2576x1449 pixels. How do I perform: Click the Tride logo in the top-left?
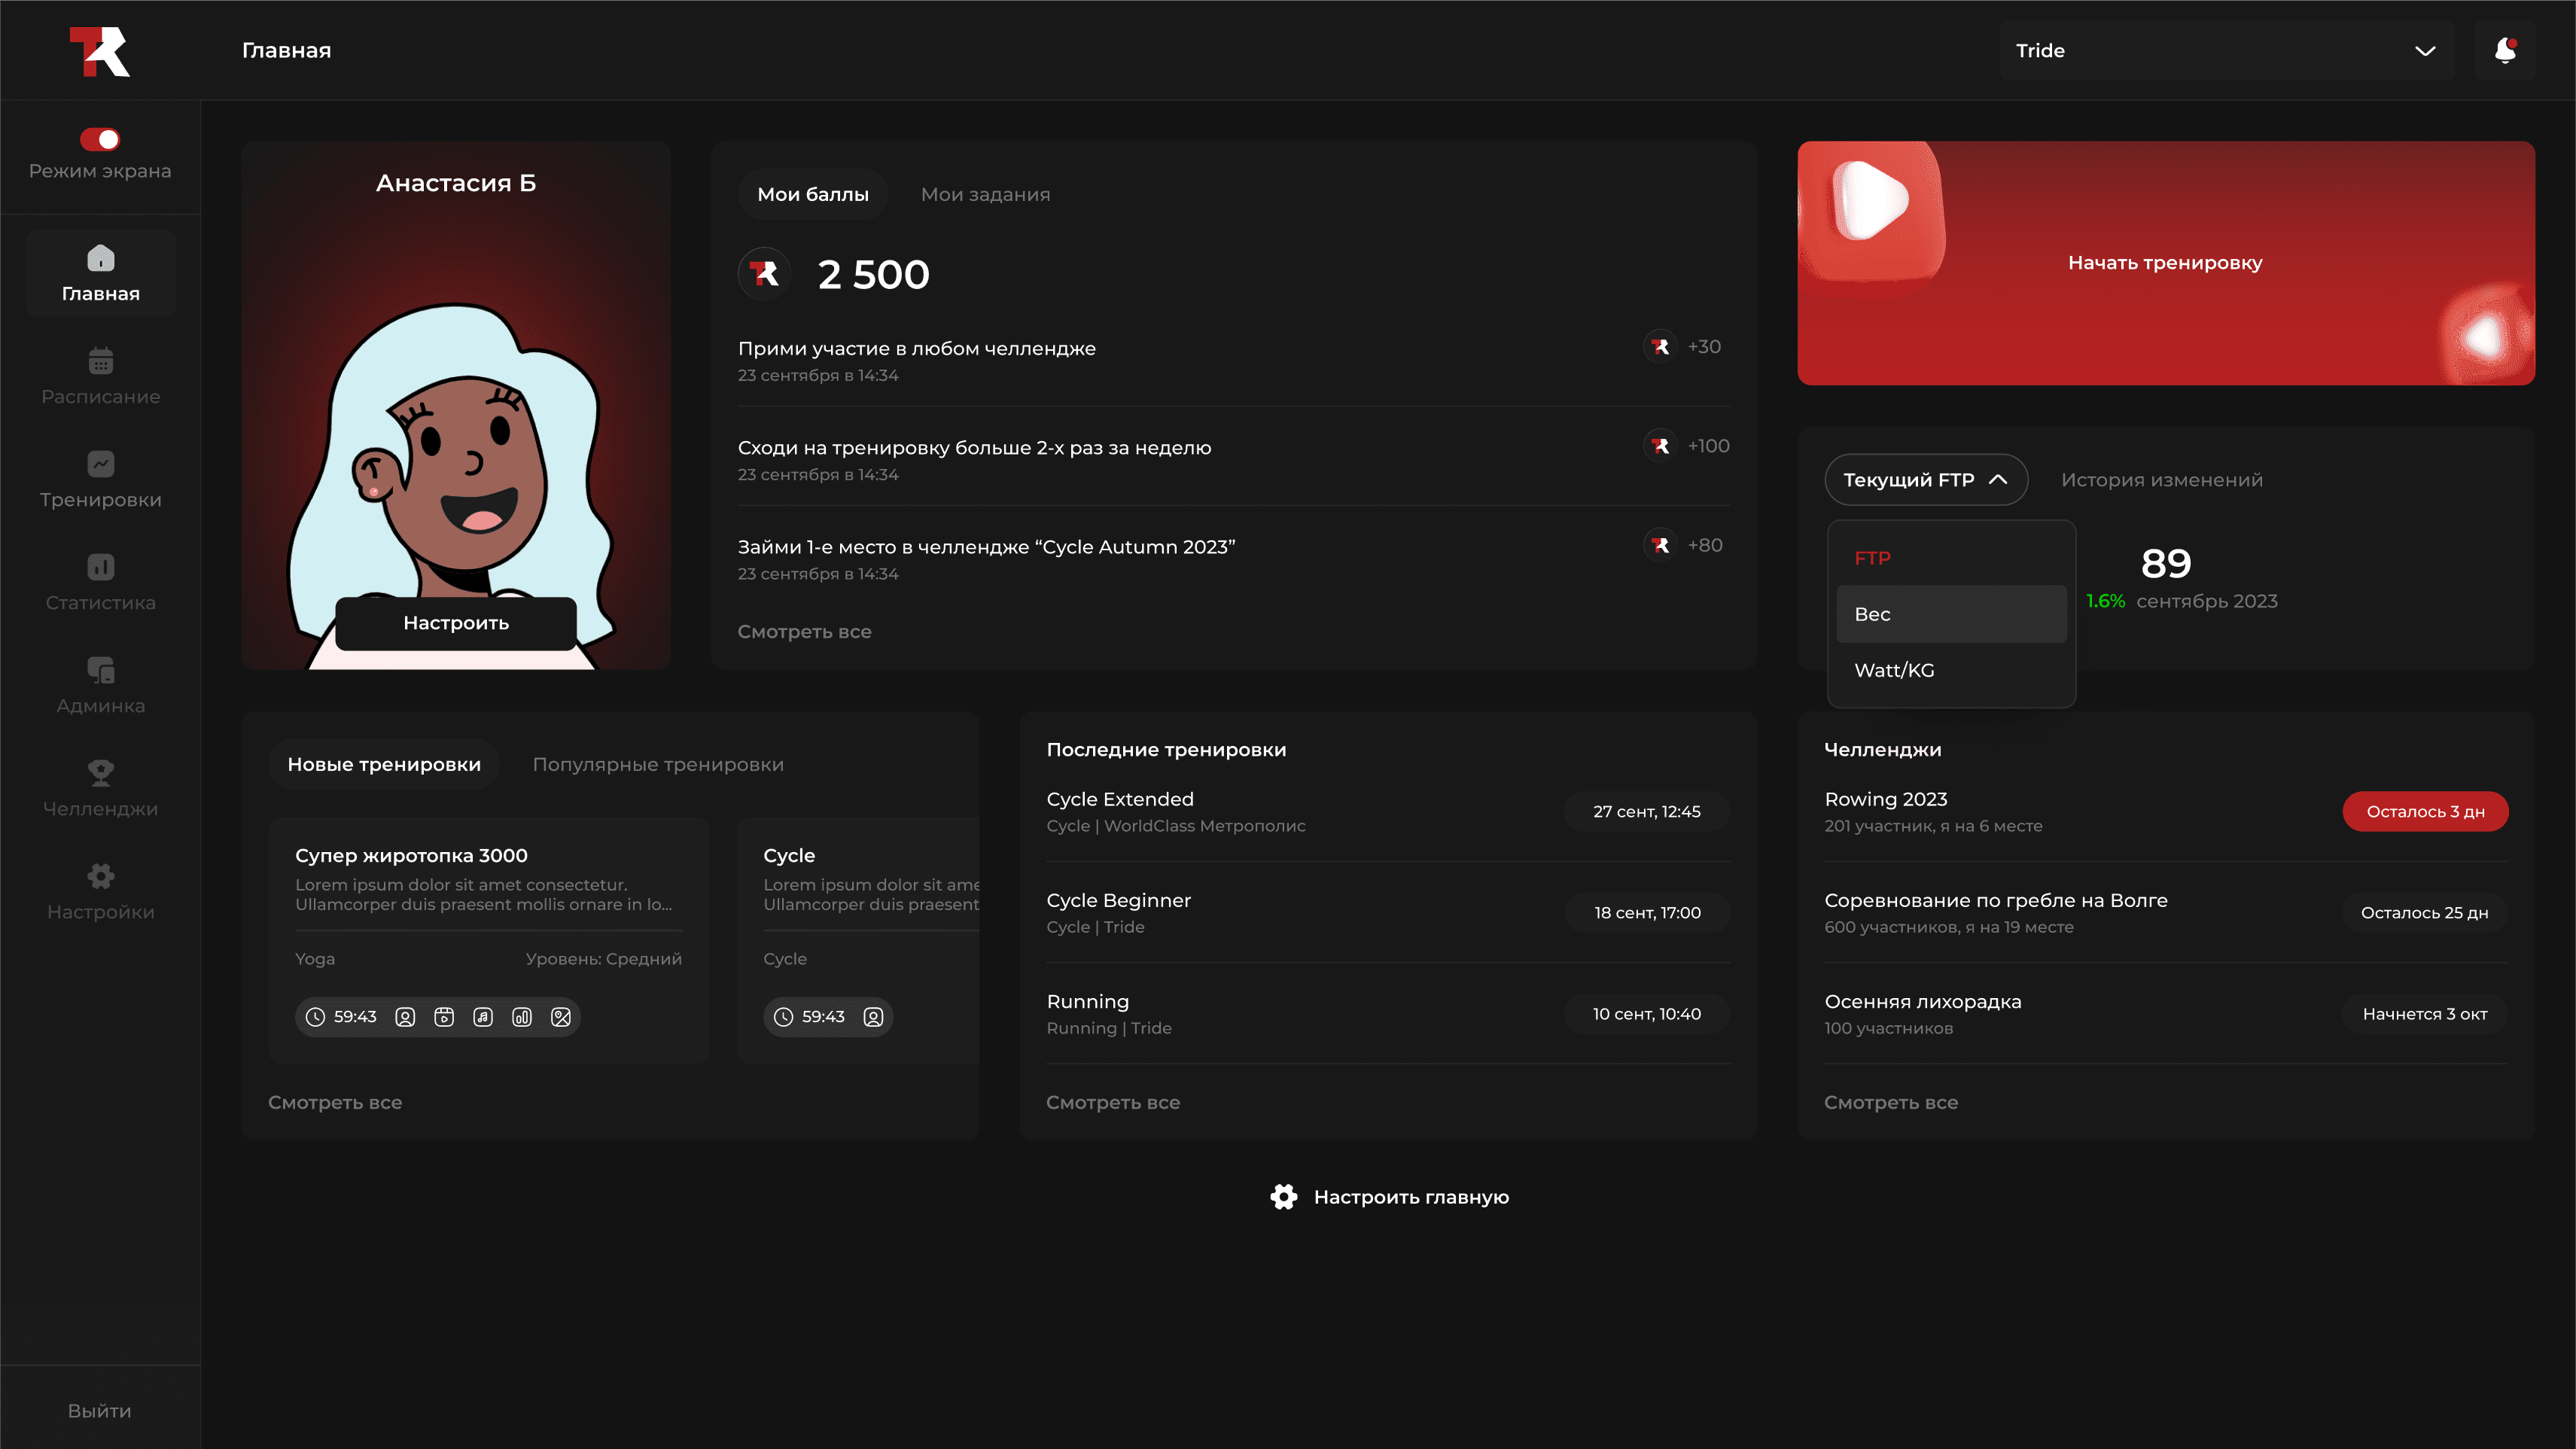(x=99, y=51)
